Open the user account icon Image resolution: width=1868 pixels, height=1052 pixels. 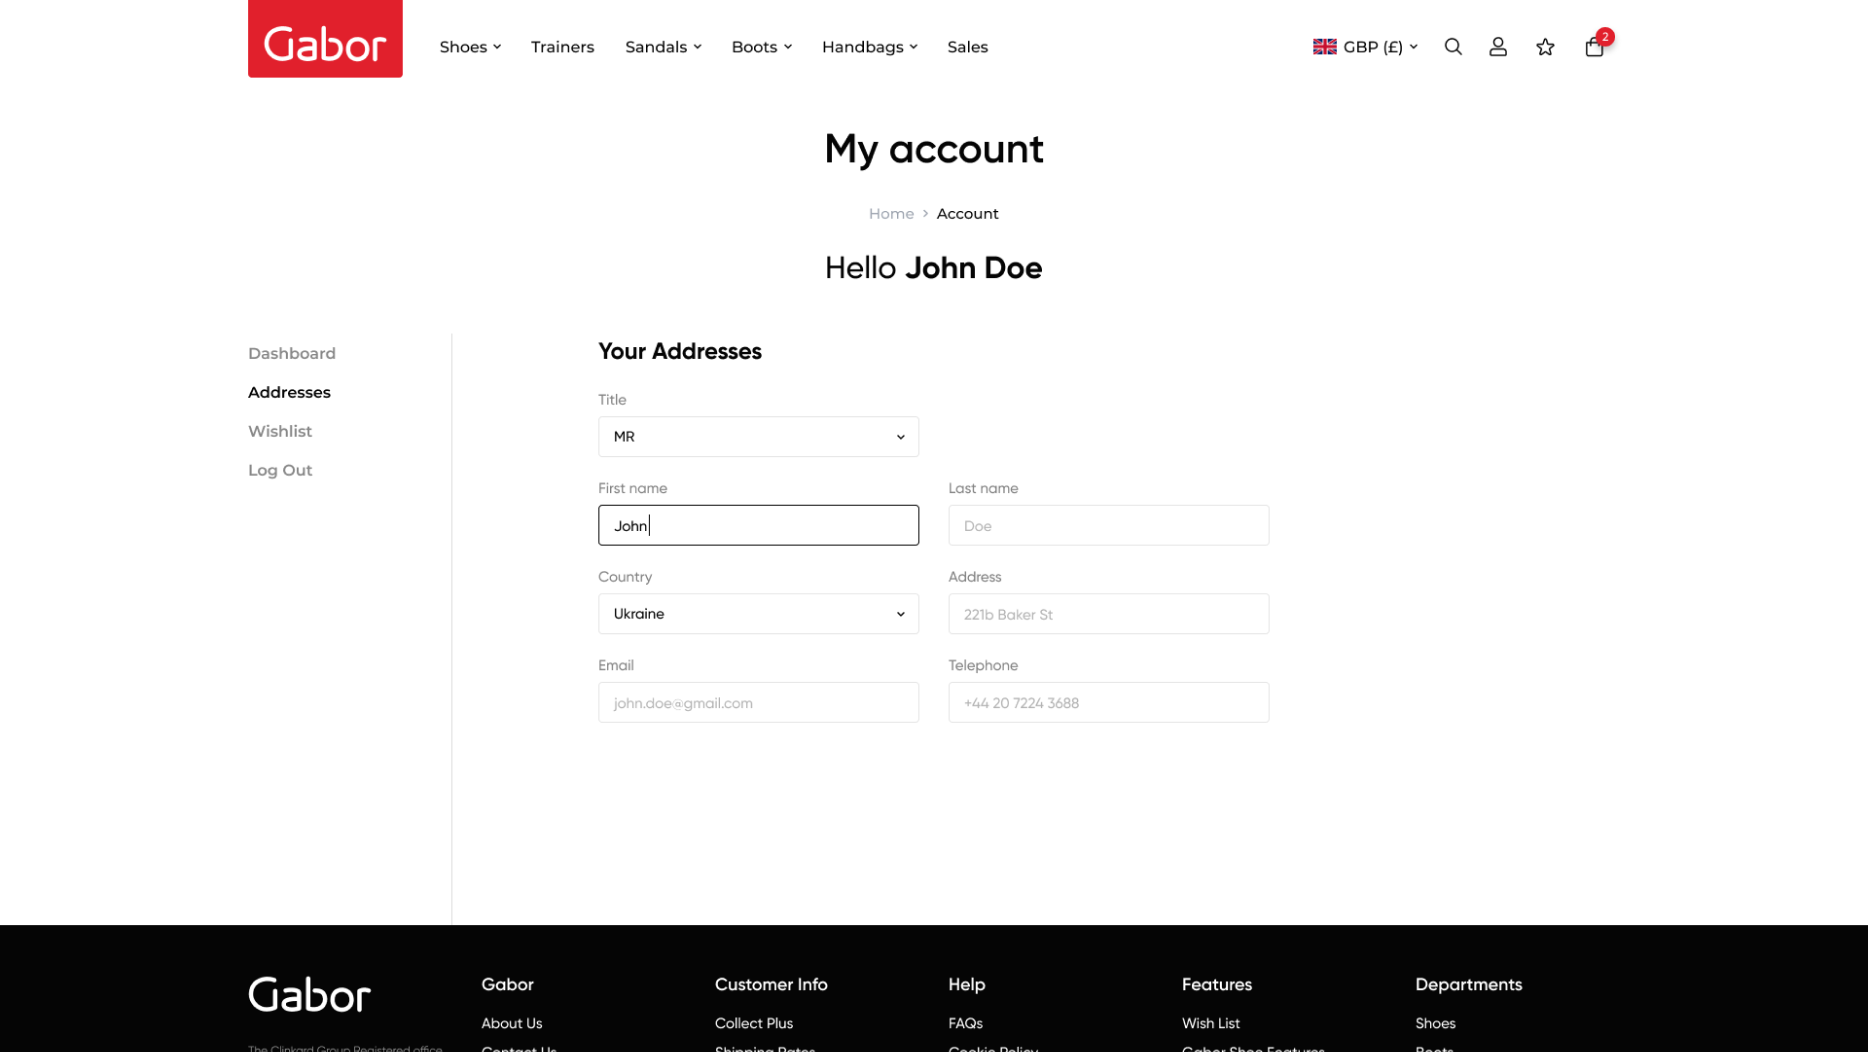click(1497, 47)
